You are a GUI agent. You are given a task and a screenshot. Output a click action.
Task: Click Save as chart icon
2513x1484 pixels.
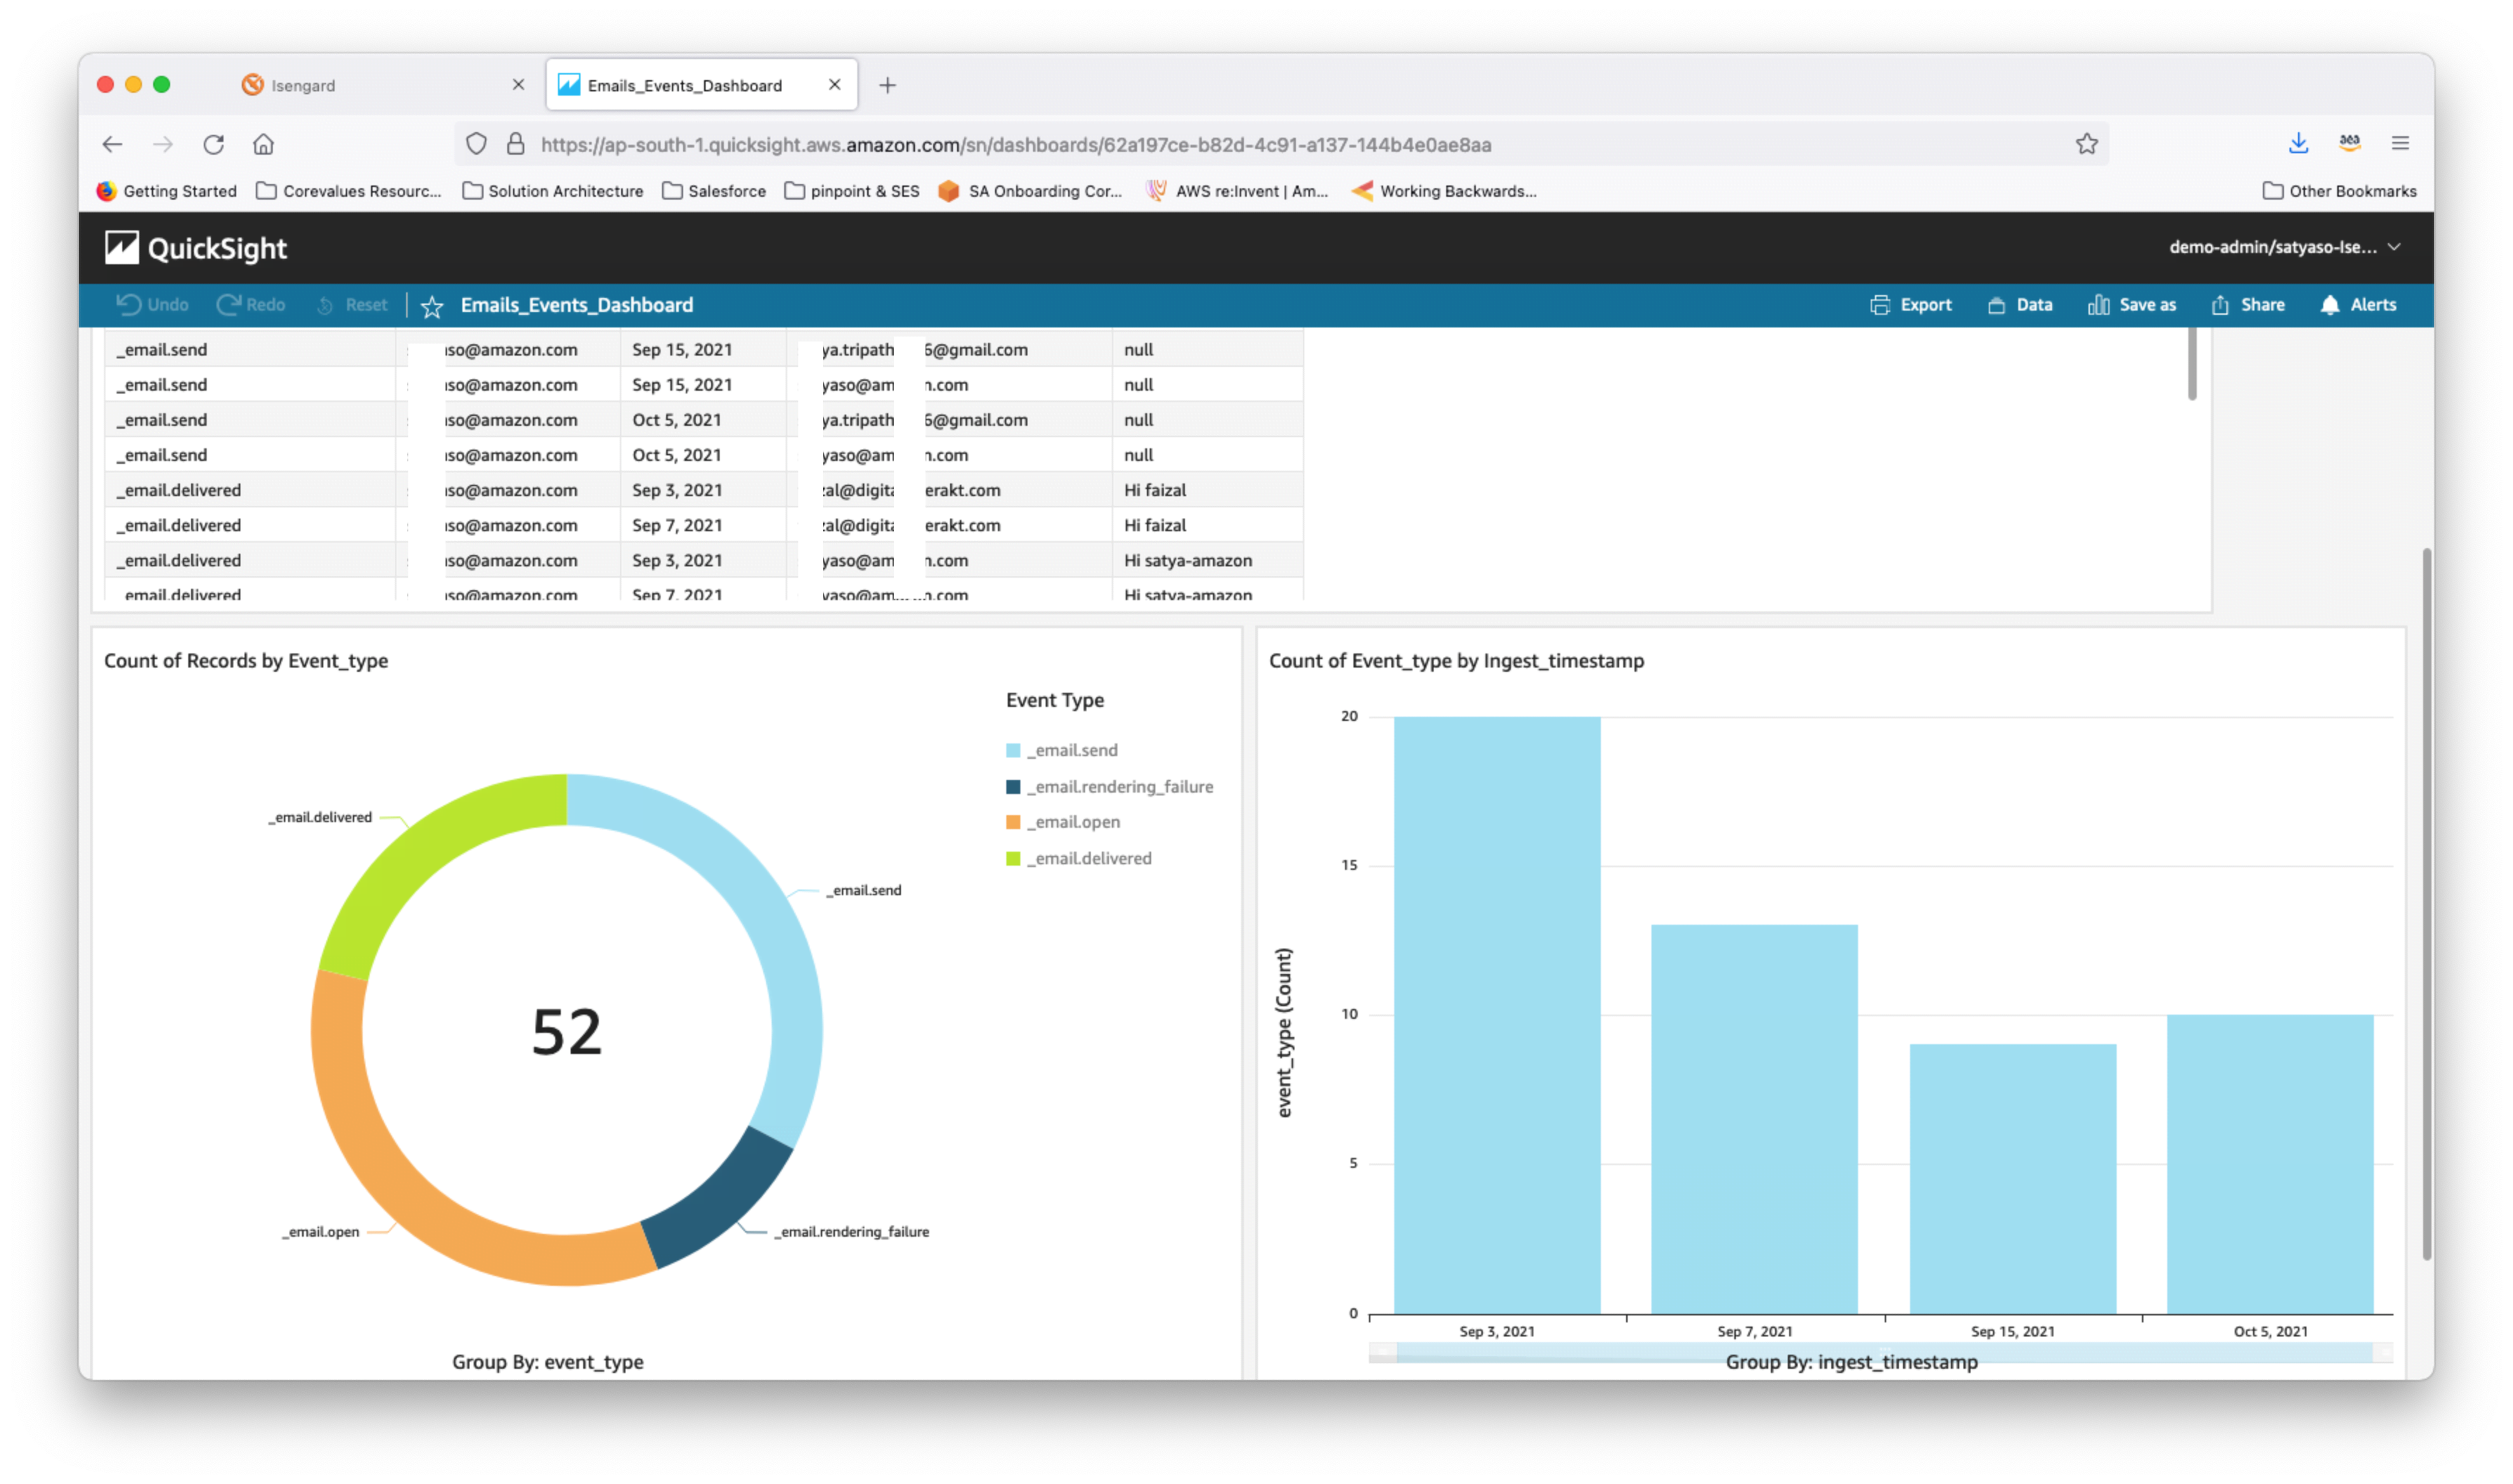pos(2098,305)
